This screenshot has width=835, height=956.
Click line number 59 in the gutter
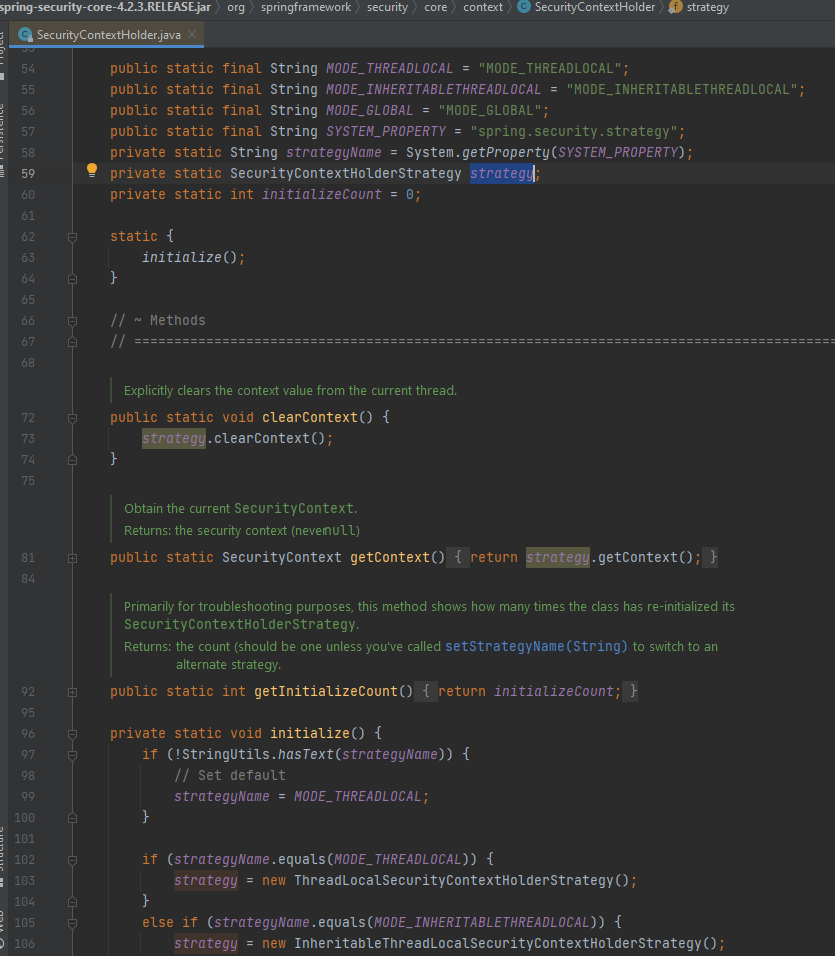pos(28,172)
